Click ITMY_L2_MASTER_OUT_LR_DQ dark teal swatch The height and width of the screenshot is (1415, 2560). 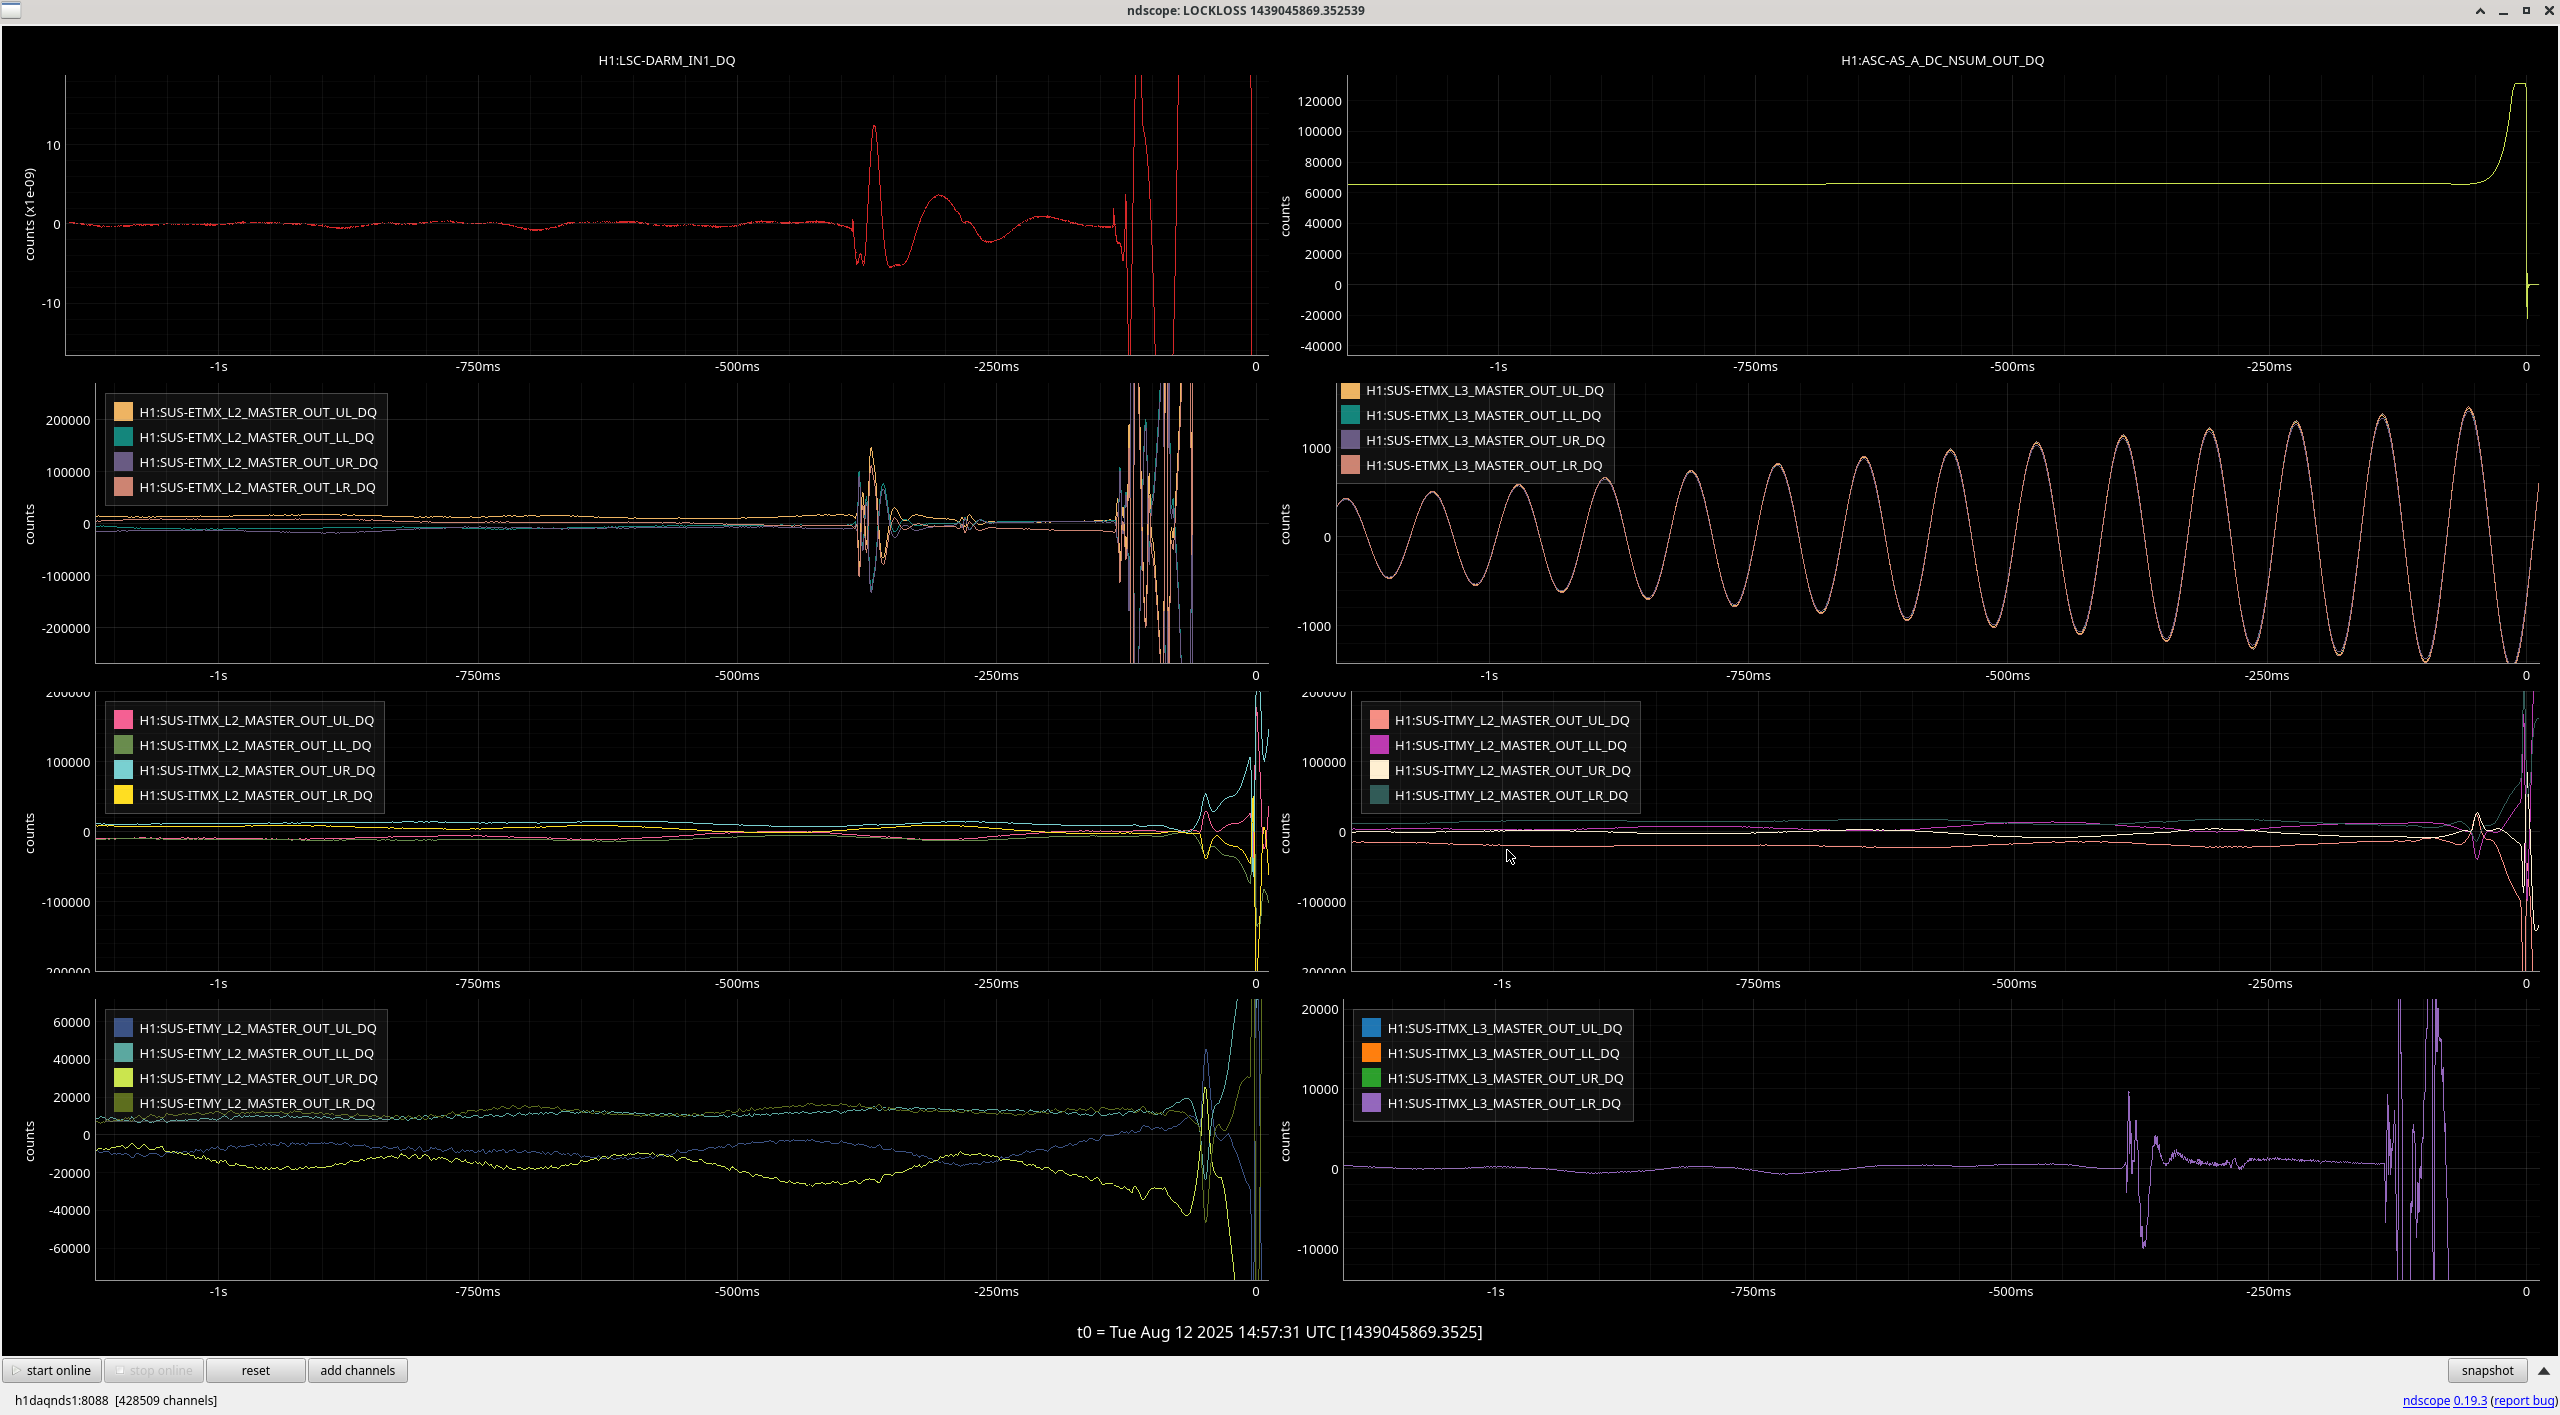1379,795
